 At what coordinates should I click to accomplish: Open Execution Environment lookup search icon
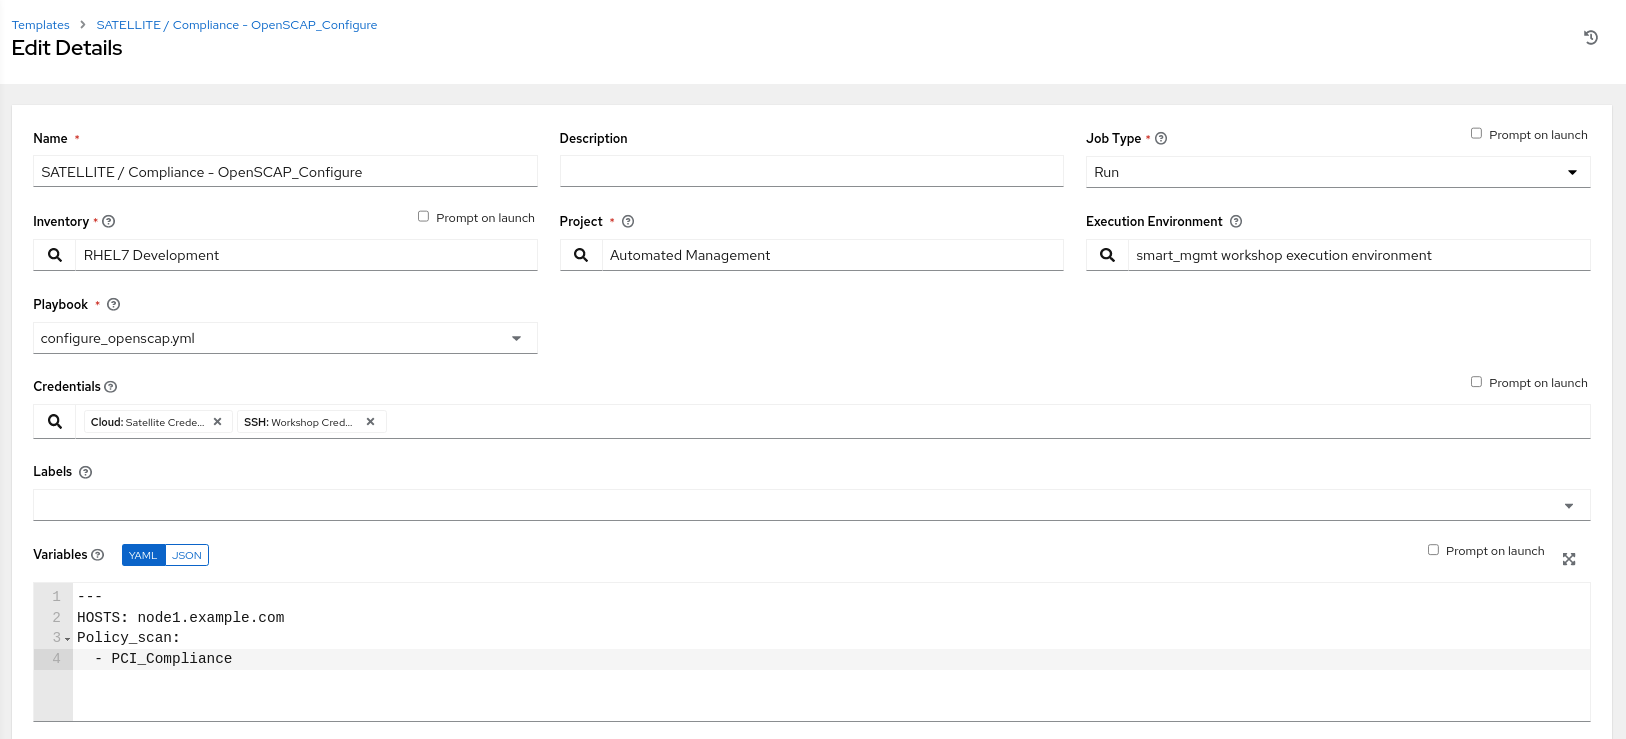point(1107,255)
